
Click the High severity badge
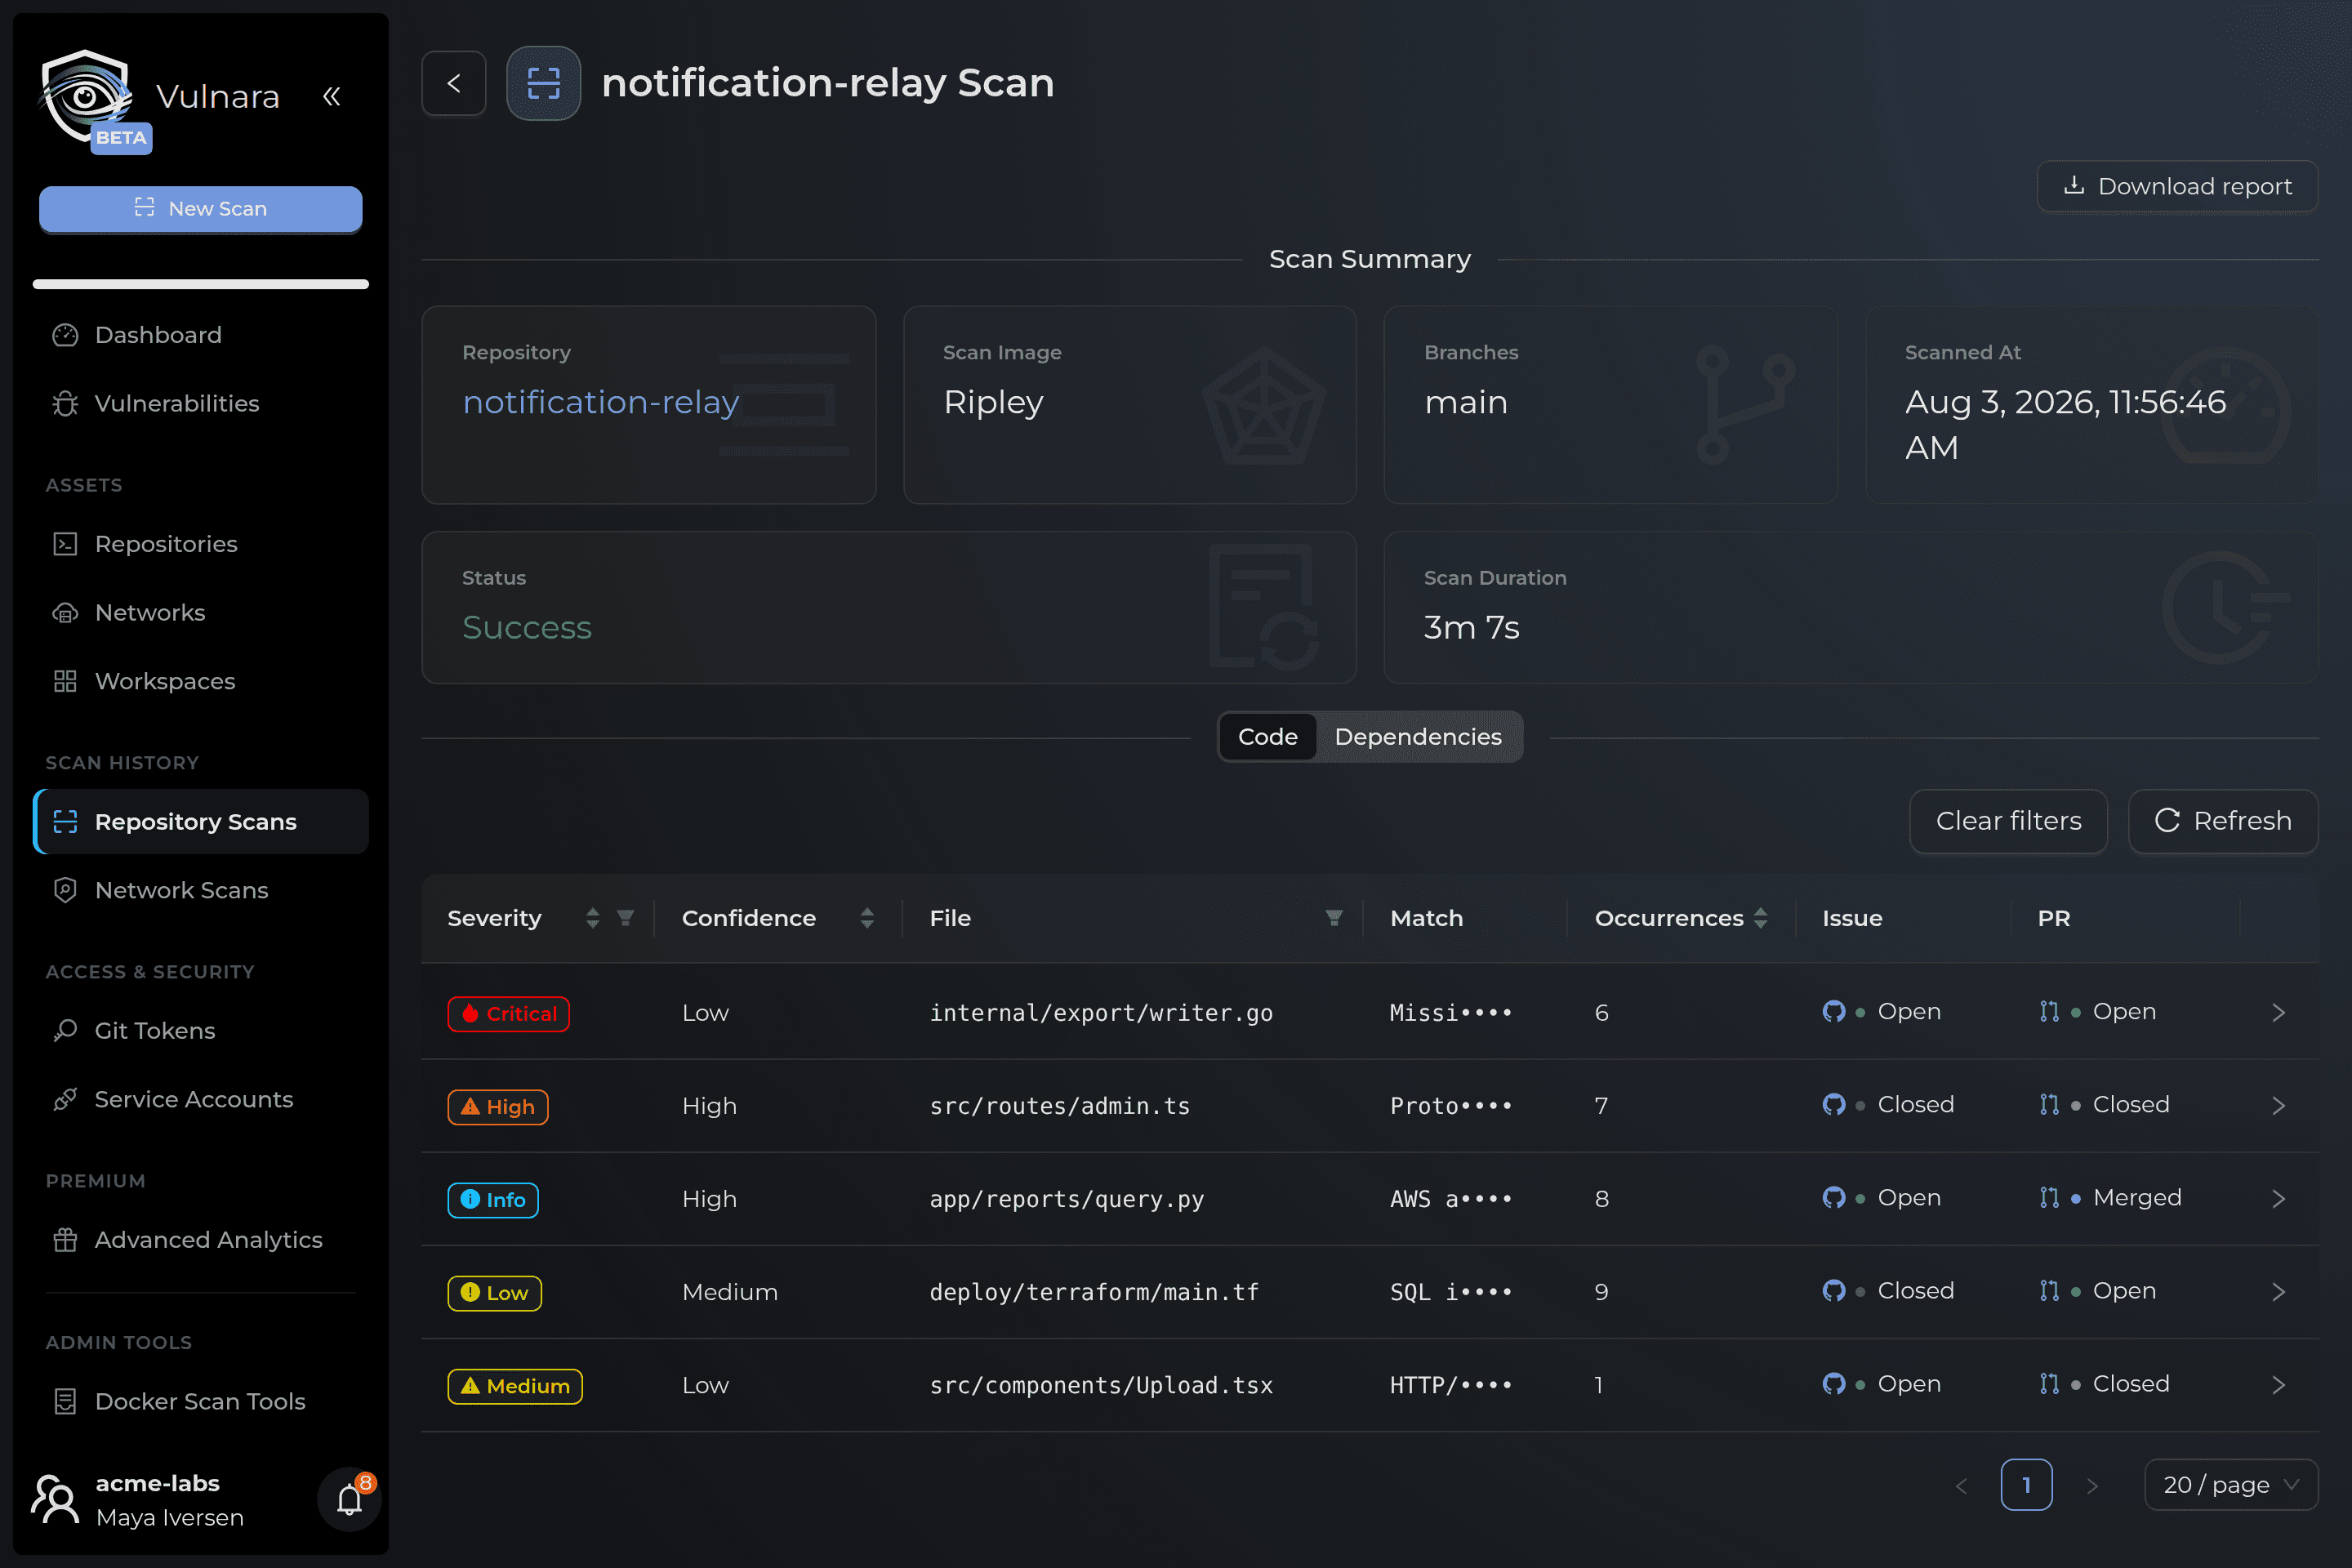tap(497, 1107)
